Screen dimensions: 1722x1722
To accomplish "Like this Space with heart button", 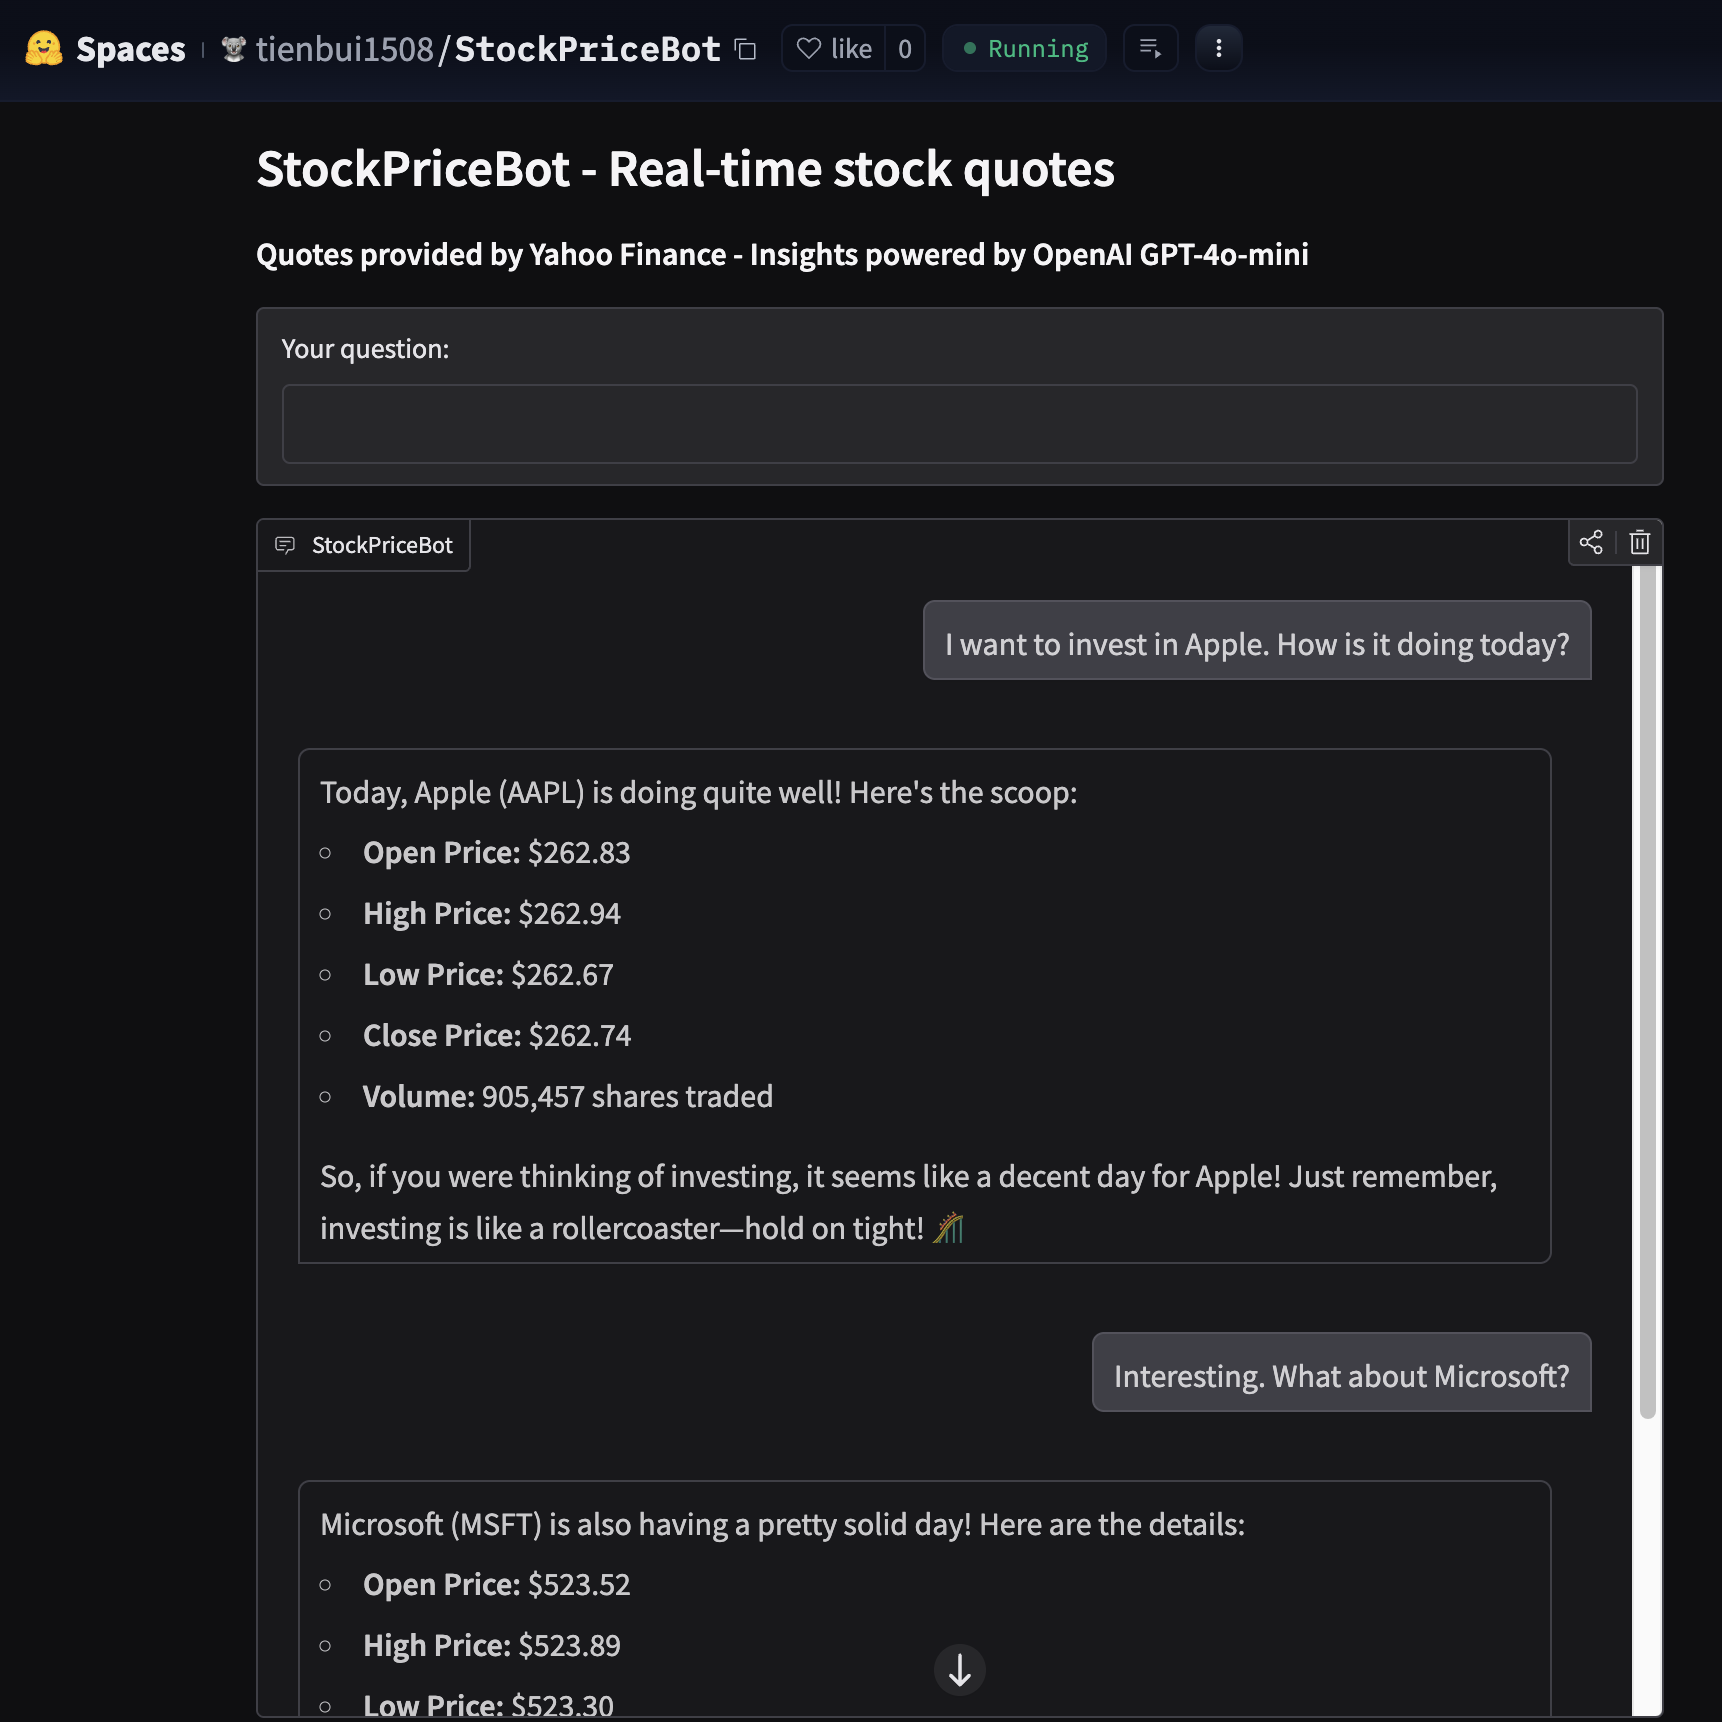I will pos(833,49).
